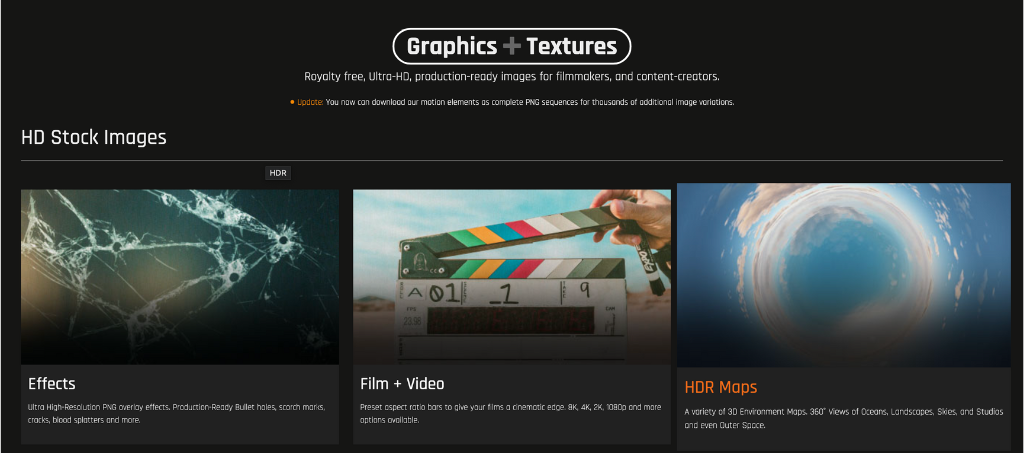Click the orange Update notice text

[x=310, y=102]
